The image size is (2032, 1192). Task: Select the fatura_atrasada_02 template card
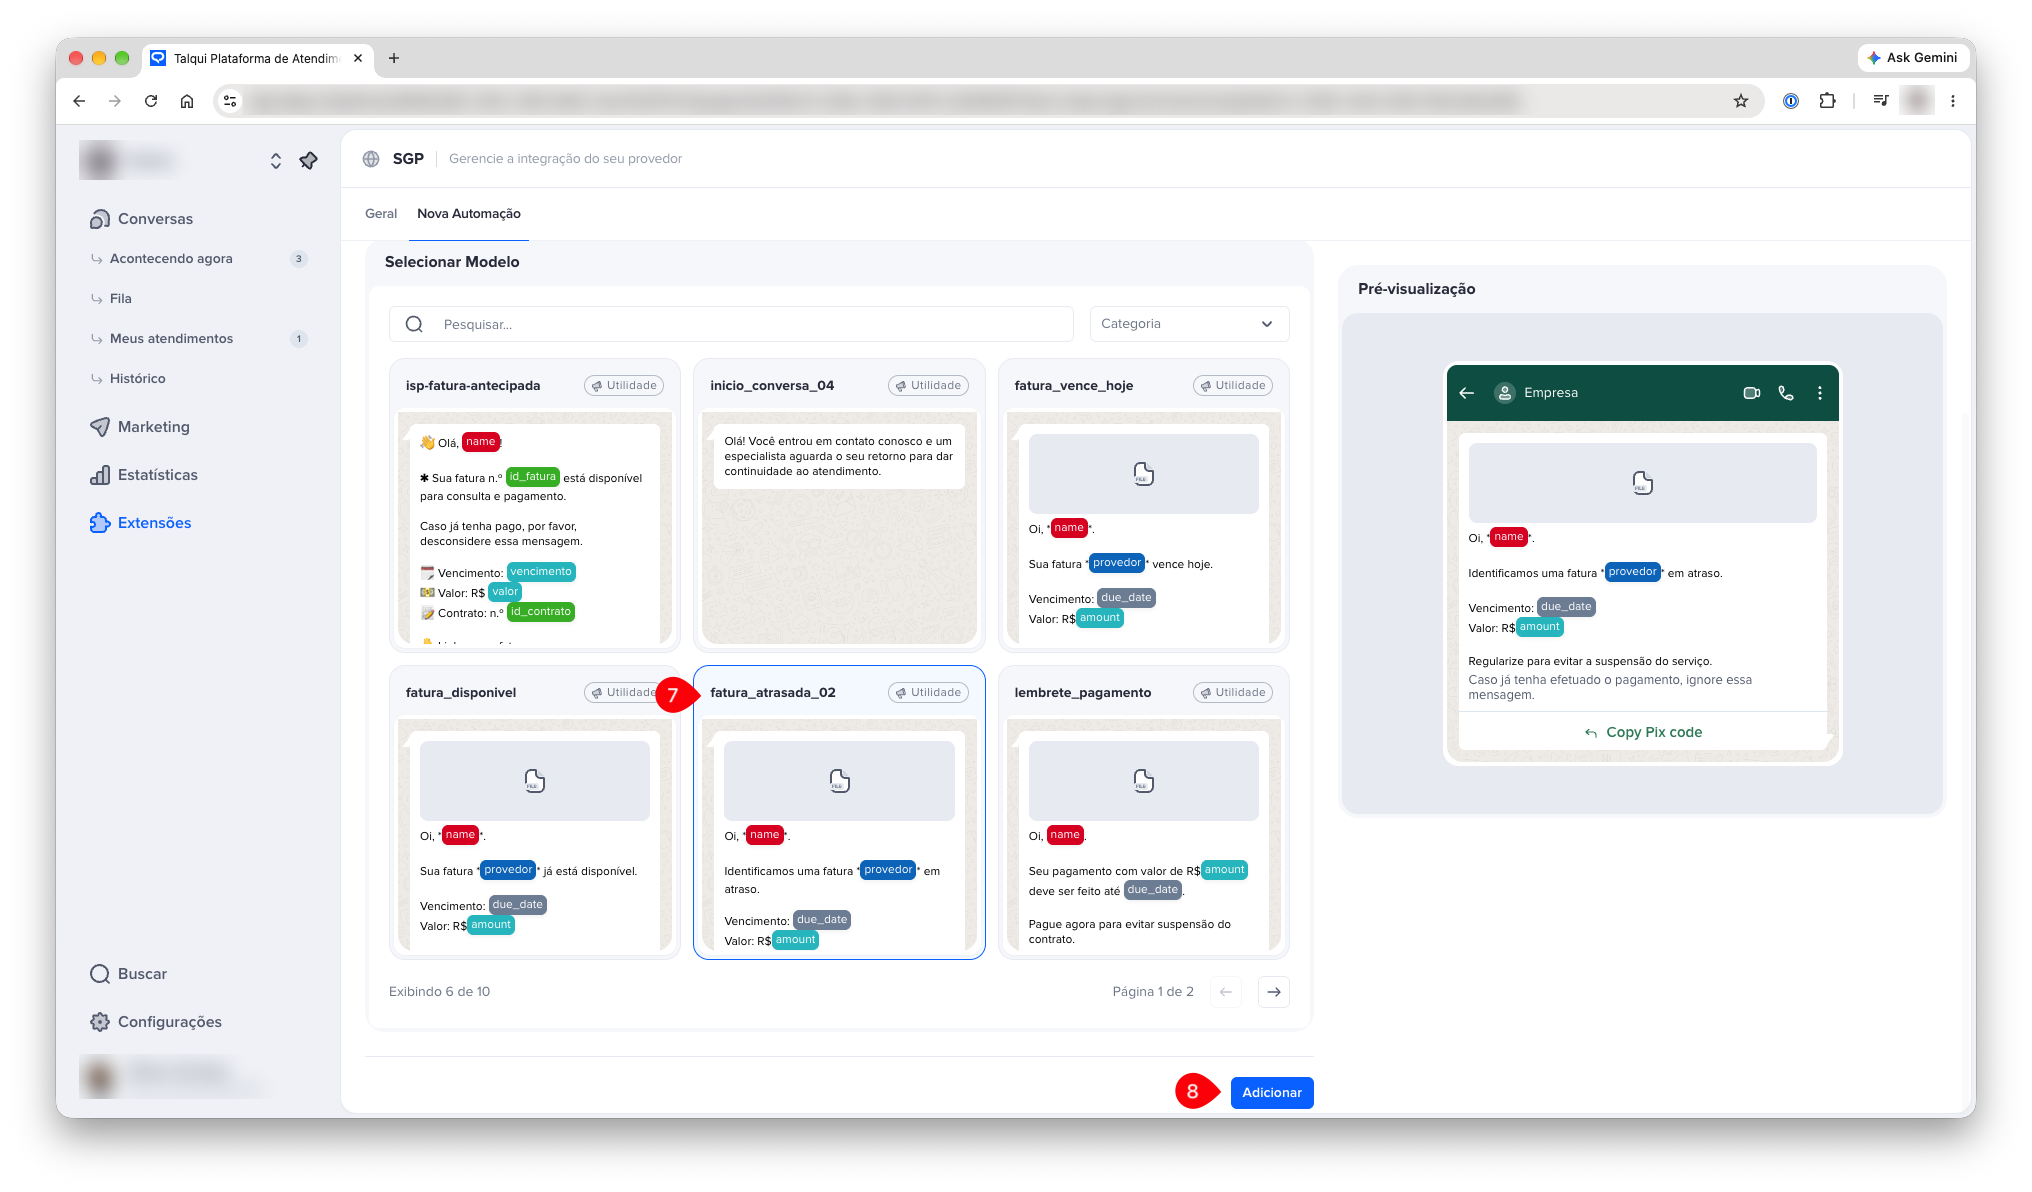click(839, 812)
